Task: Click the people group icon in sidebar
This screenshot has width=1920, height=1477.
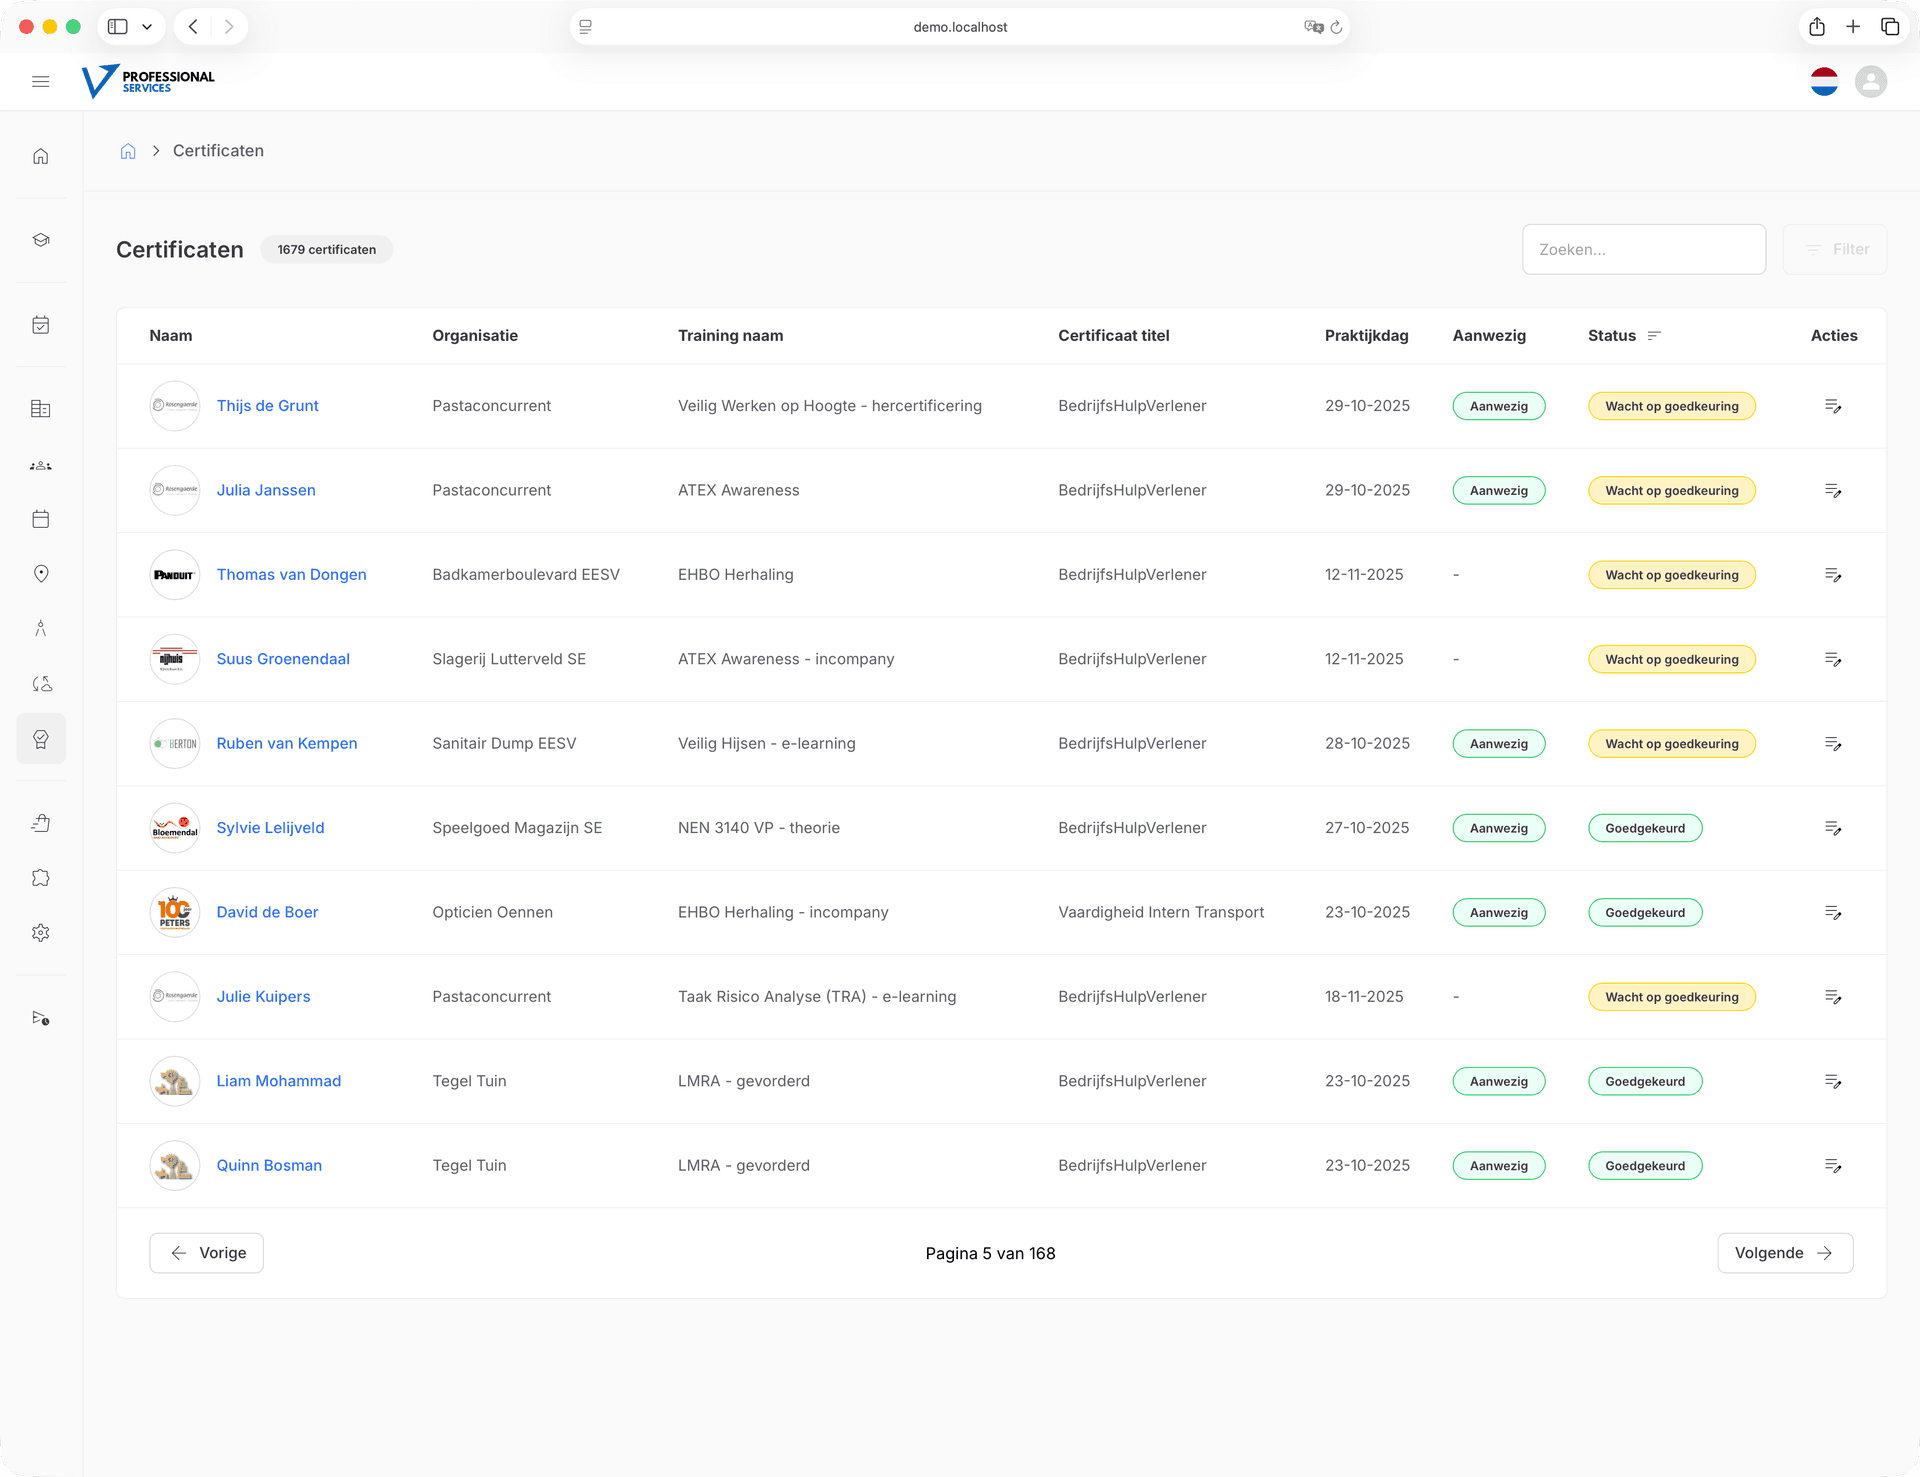Action: tap(41, 465)
